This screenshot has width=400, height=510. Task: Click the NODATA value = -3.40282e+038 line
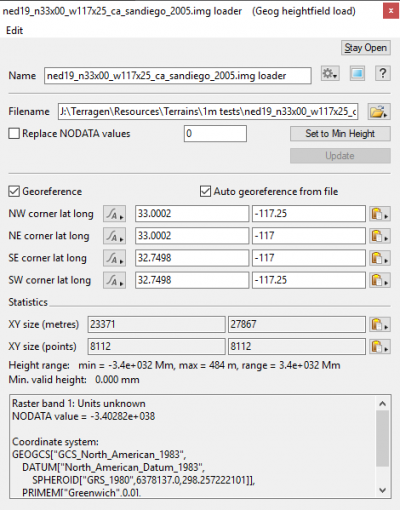[83, 416]
